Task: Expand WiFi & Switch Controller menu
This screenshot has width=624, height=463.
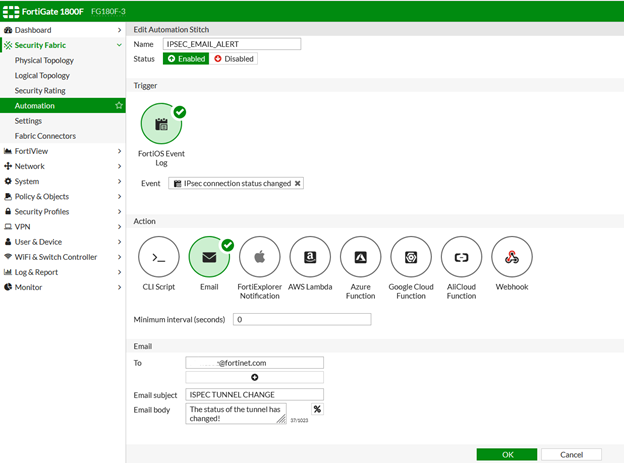Action: tap(63, 257)
